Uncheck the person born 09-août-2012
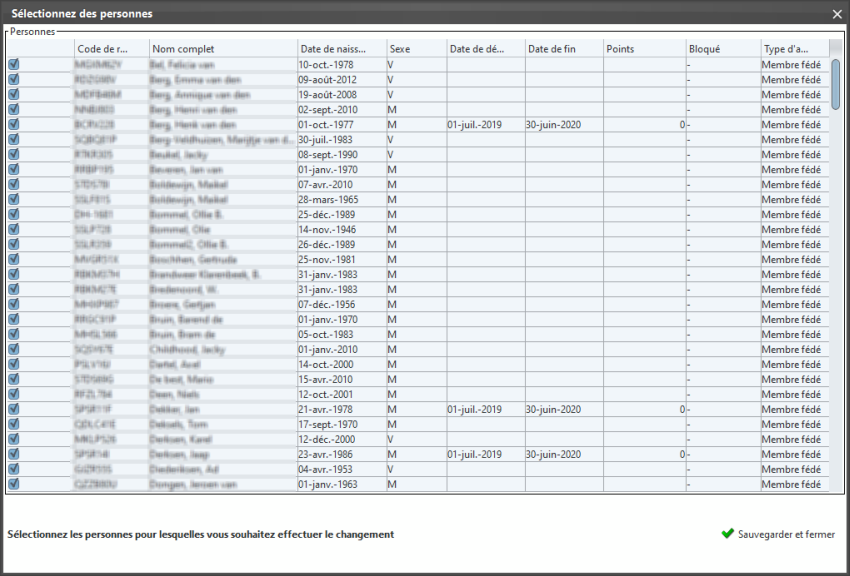This screenshot has width=850, height=576. pyautogui.click(x=14, y=80)
